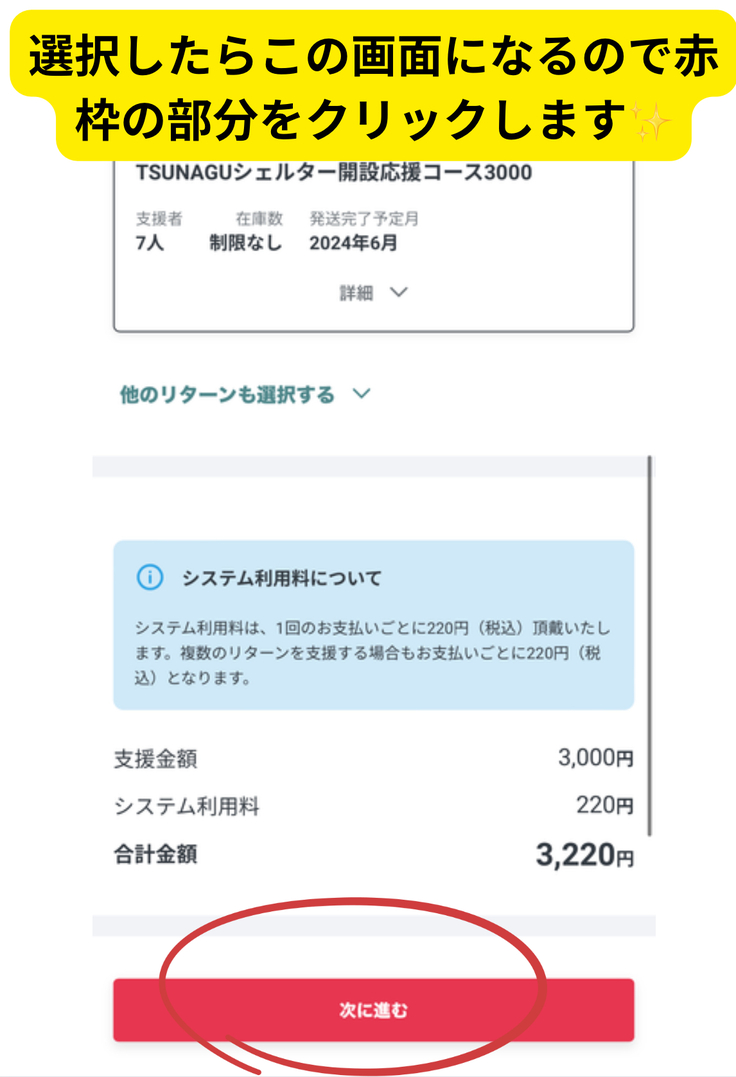Click the chevron beside 他のリターンも選択する
This screenshot has width=736, height=1077.
tap(362, 394)
